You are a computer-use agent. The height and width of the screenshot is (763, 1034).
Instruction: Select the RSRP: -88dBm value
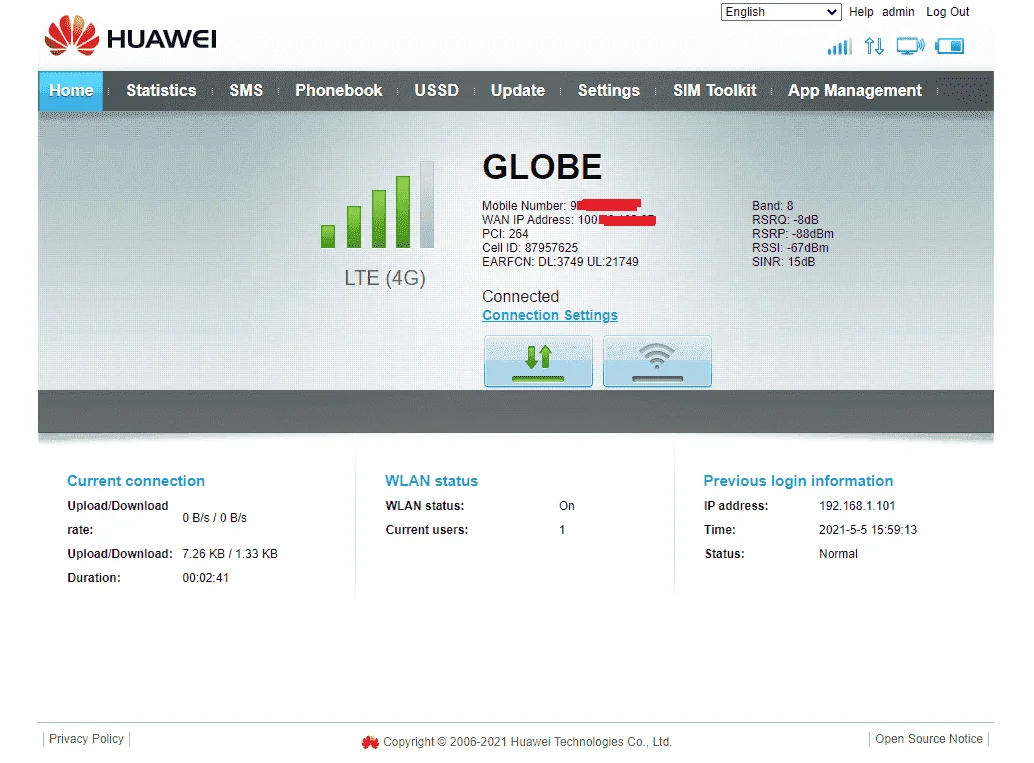tap(793, 234)
